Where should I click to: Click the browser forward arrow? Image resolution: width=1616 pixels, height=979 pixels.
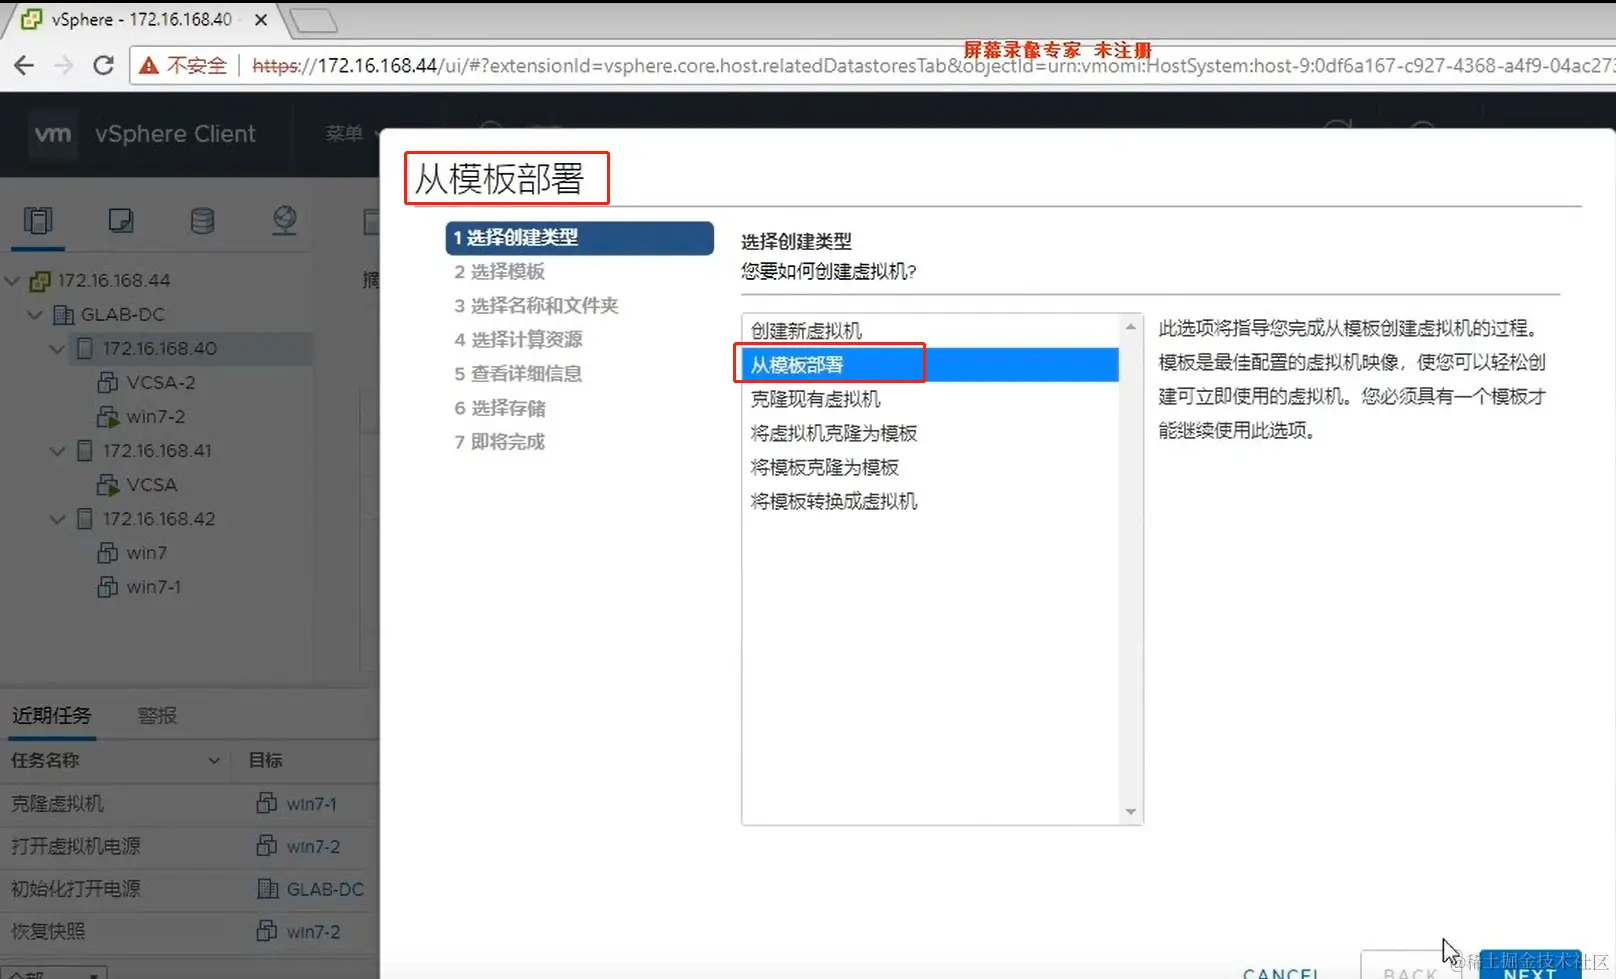pos(63,65)
